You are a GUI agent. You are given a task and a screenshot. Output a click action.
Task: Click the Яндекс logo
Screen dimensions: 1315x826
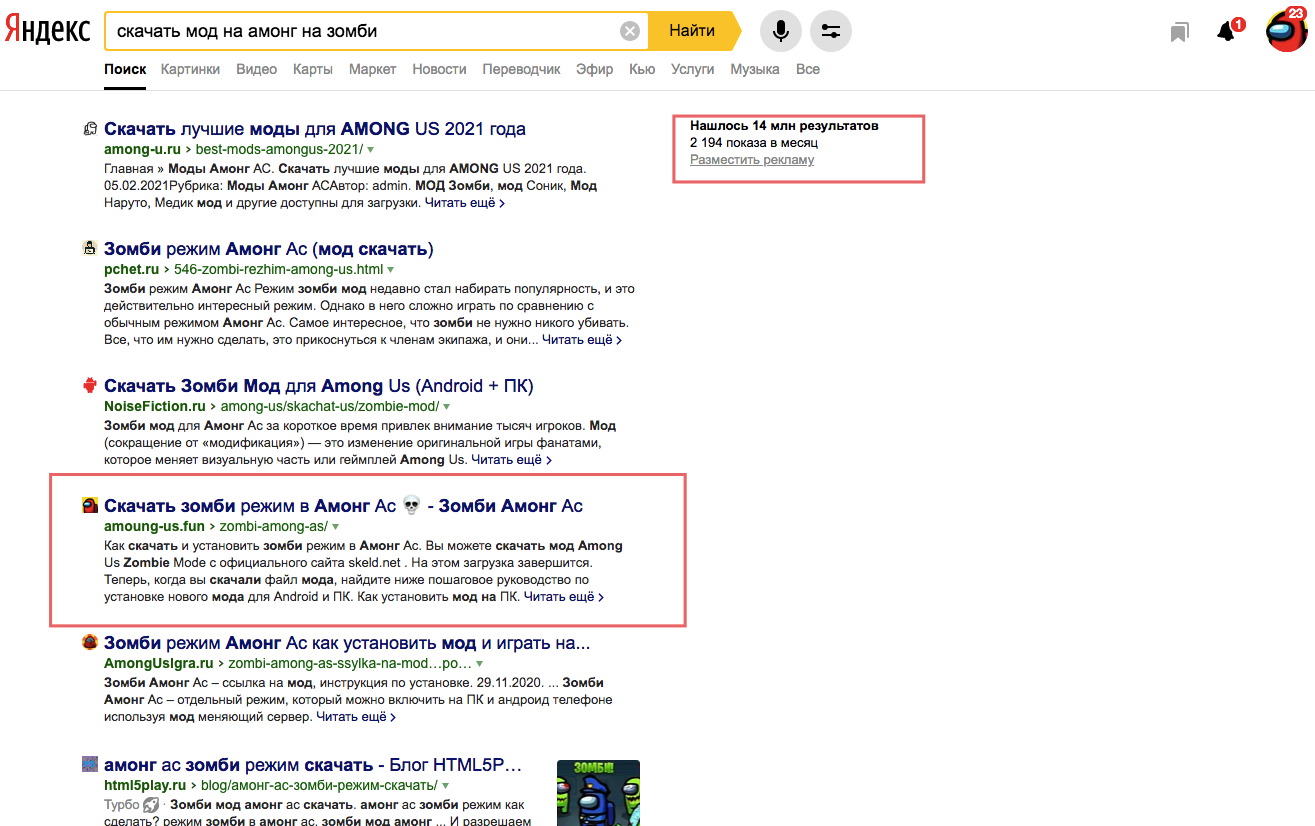47,30
